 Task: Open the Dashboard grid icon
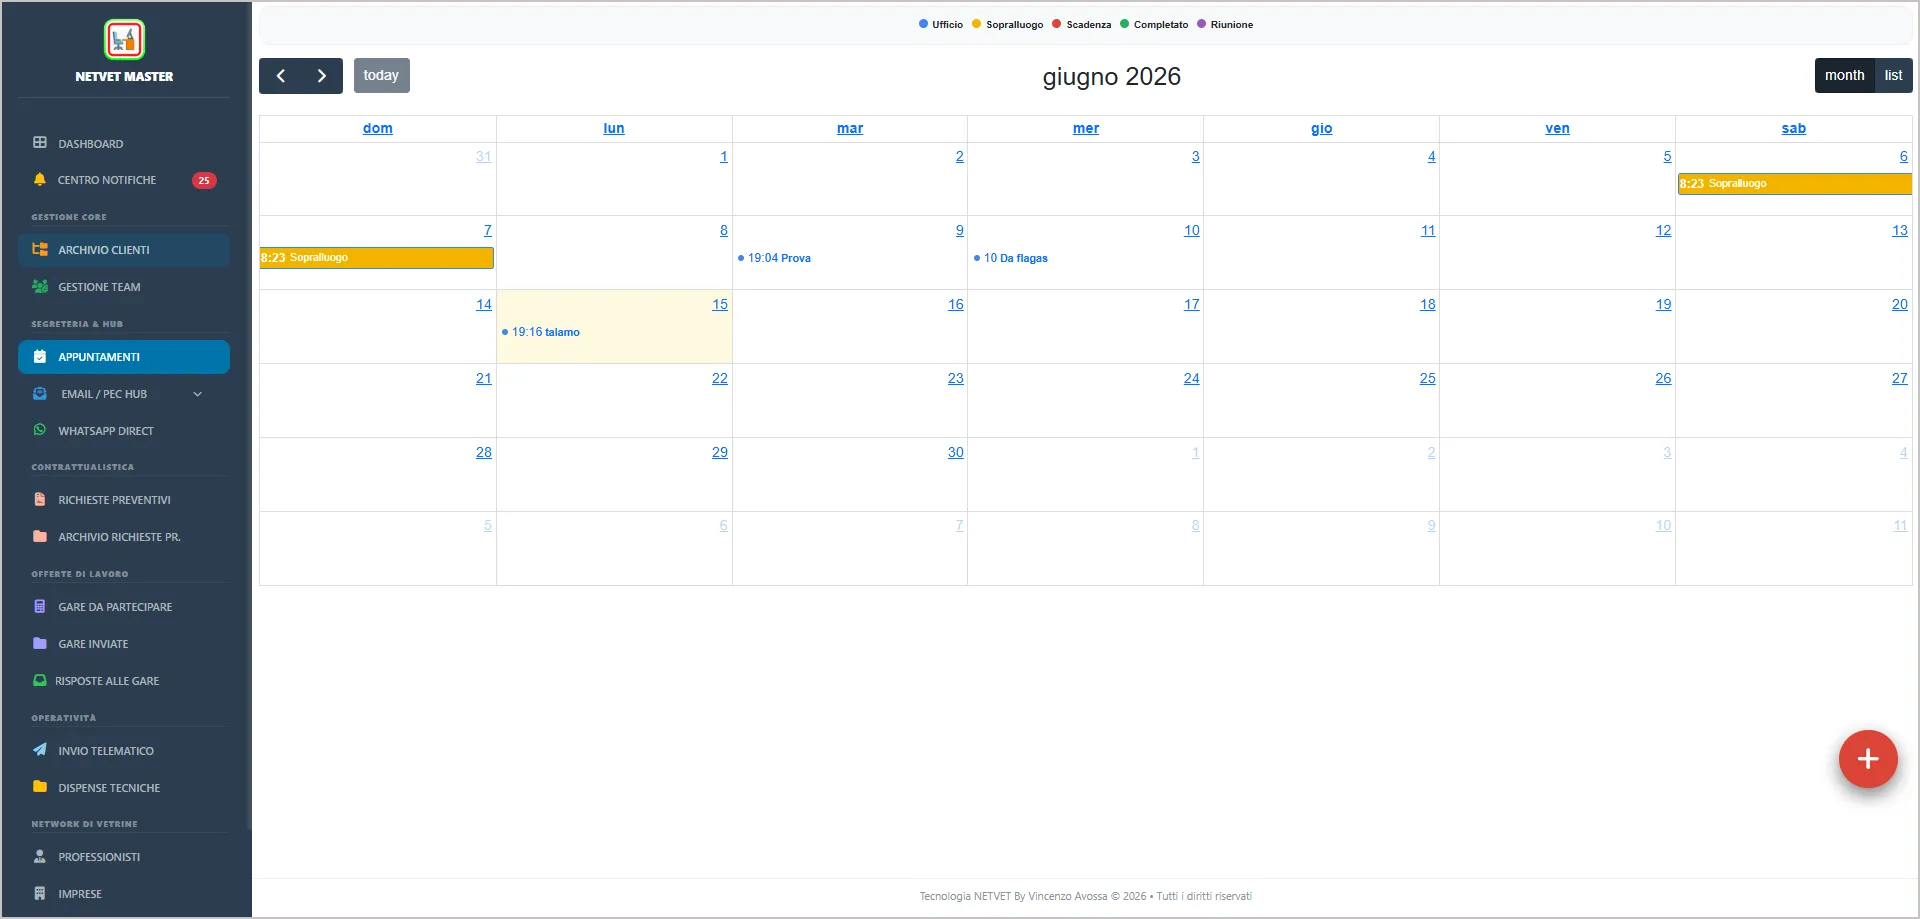tap(40, 143)
